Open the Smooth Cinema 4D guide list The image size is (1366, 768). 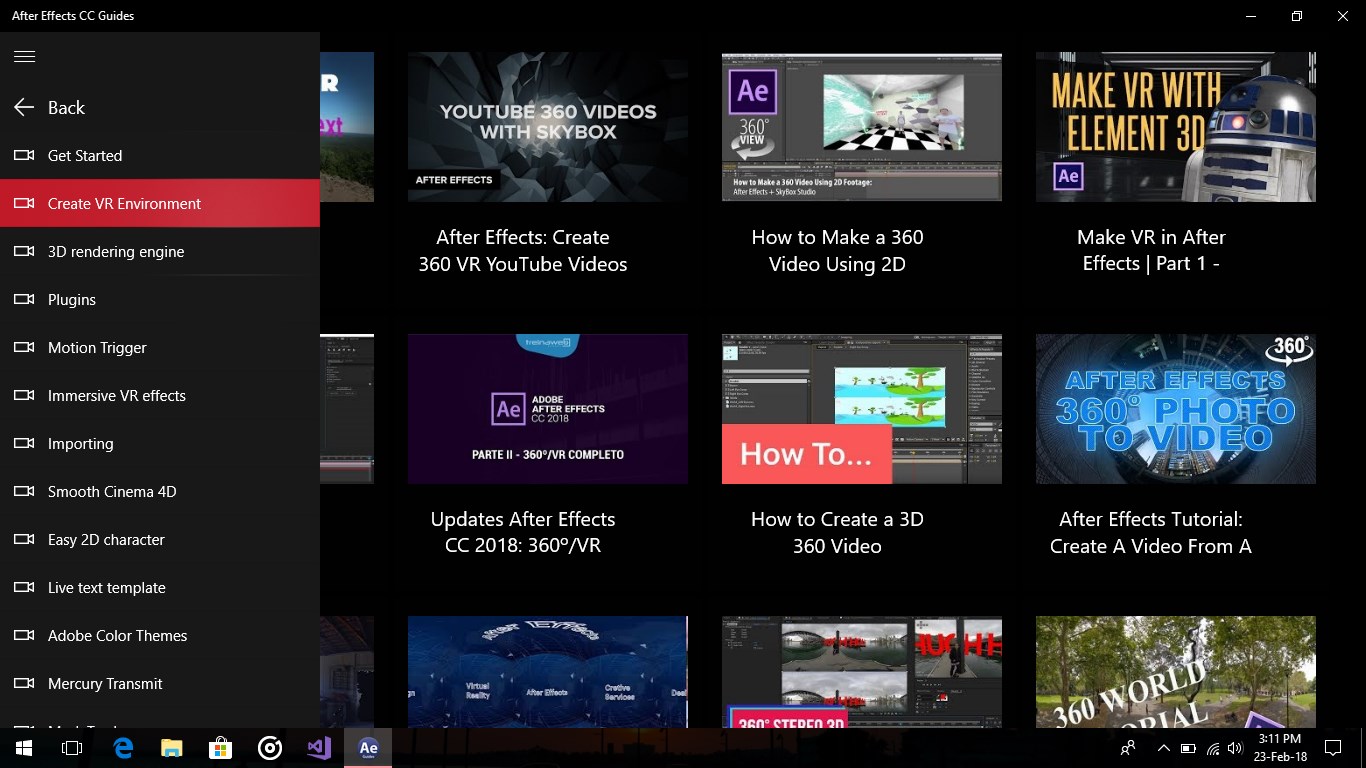pos(160,492)
